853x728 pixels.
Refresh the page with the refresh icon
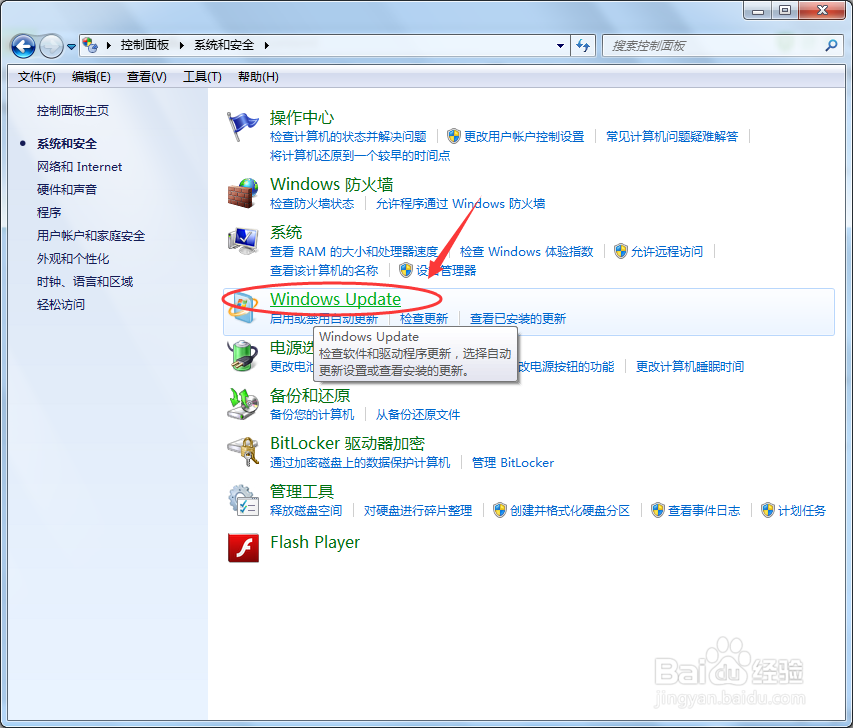pyautogui.click(x=584, y=46)
